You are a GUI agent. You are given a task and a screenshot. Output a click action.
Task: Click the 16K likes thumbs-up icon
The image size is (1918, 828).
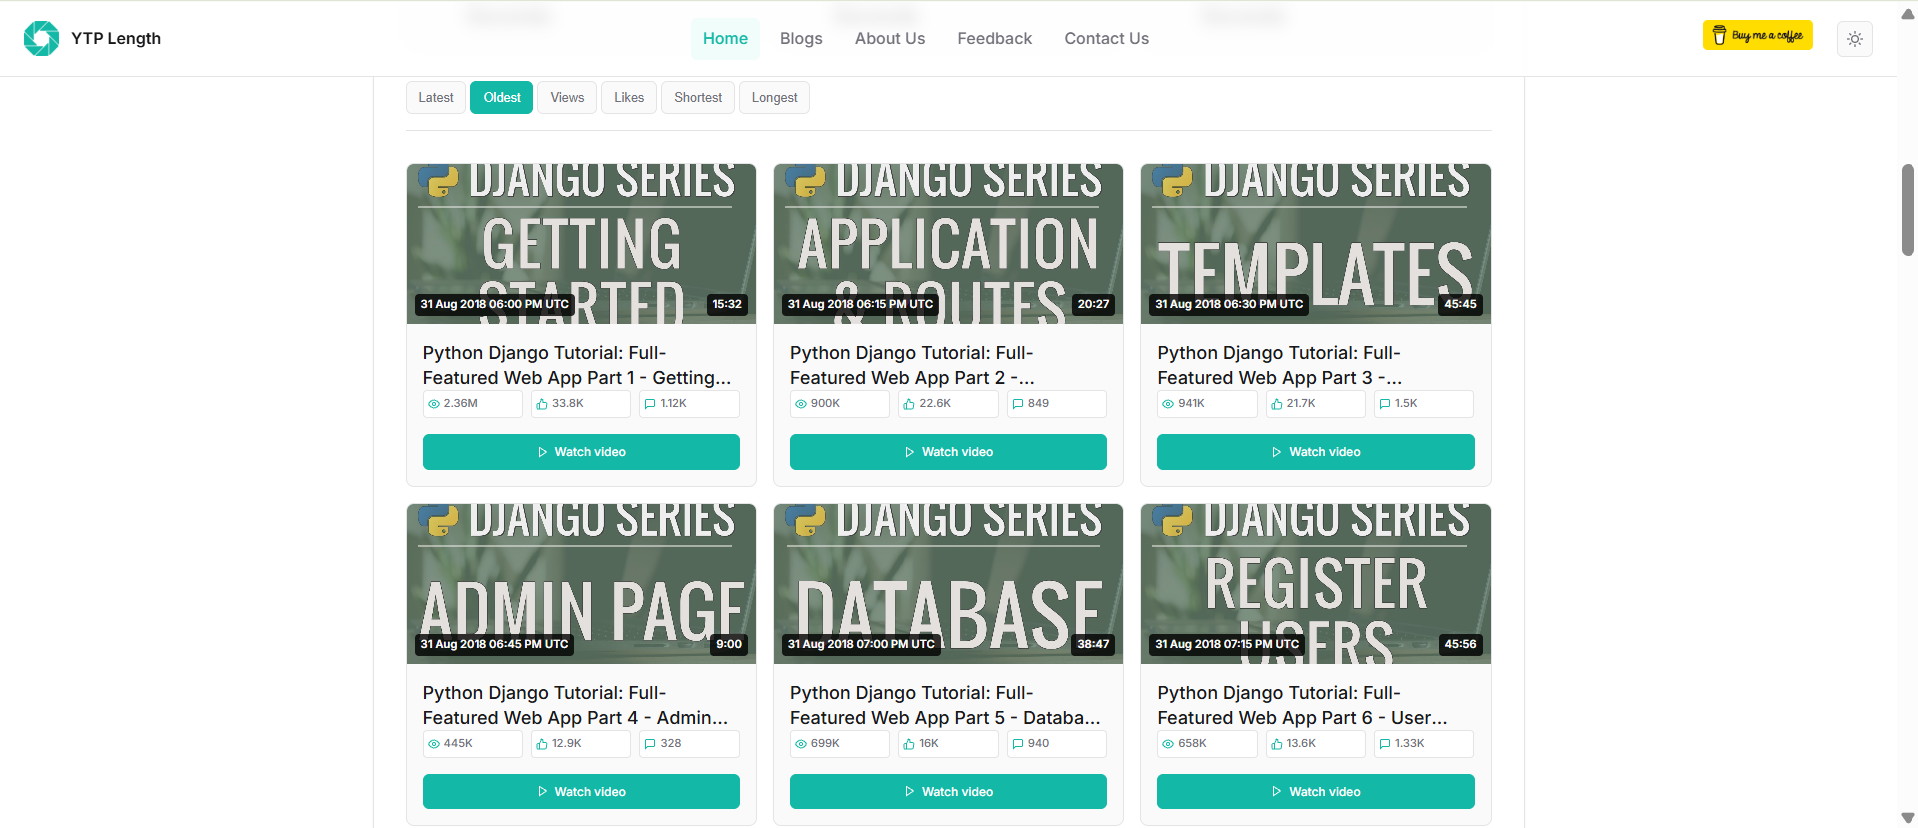pos(909,744)
